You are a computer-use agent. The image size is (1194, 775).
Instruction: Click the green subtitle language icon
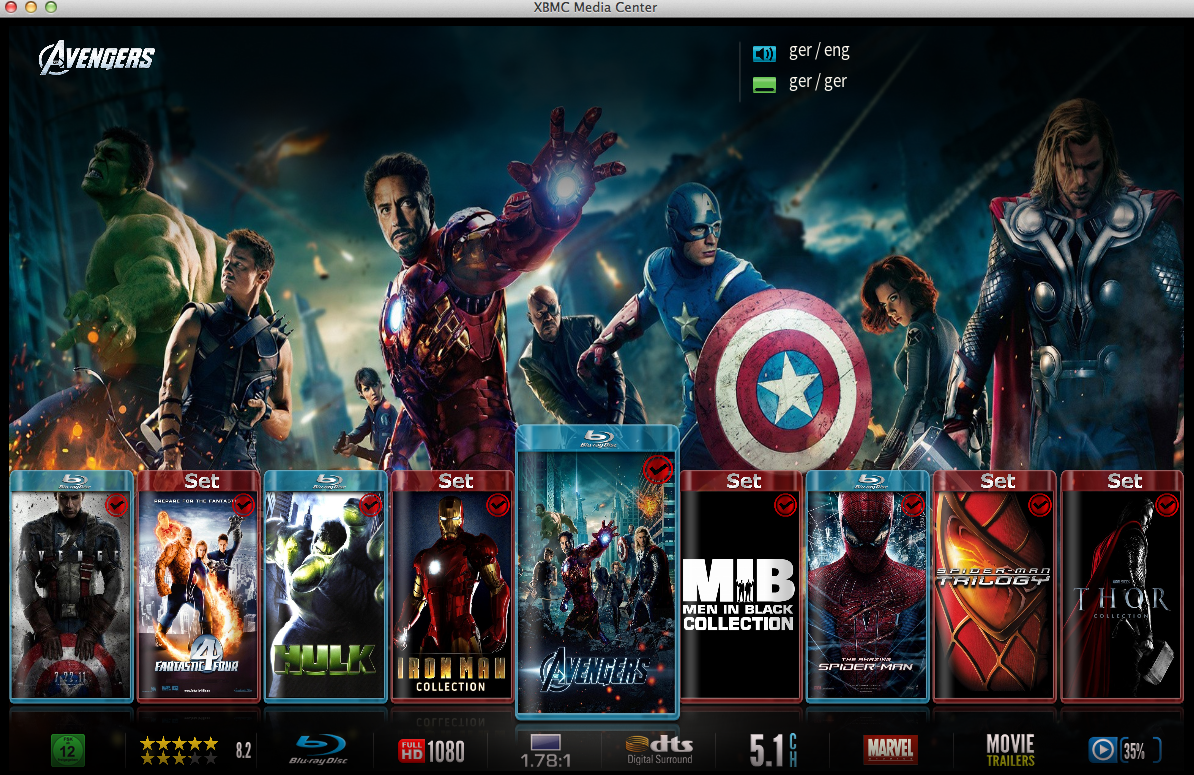click(764, 85)
